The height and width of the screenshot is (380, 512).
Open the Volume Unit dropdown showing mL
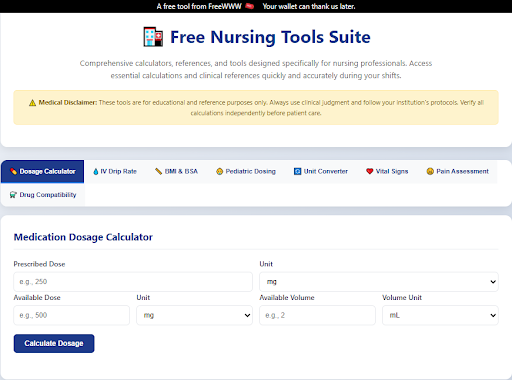click(x=440, y=315)
